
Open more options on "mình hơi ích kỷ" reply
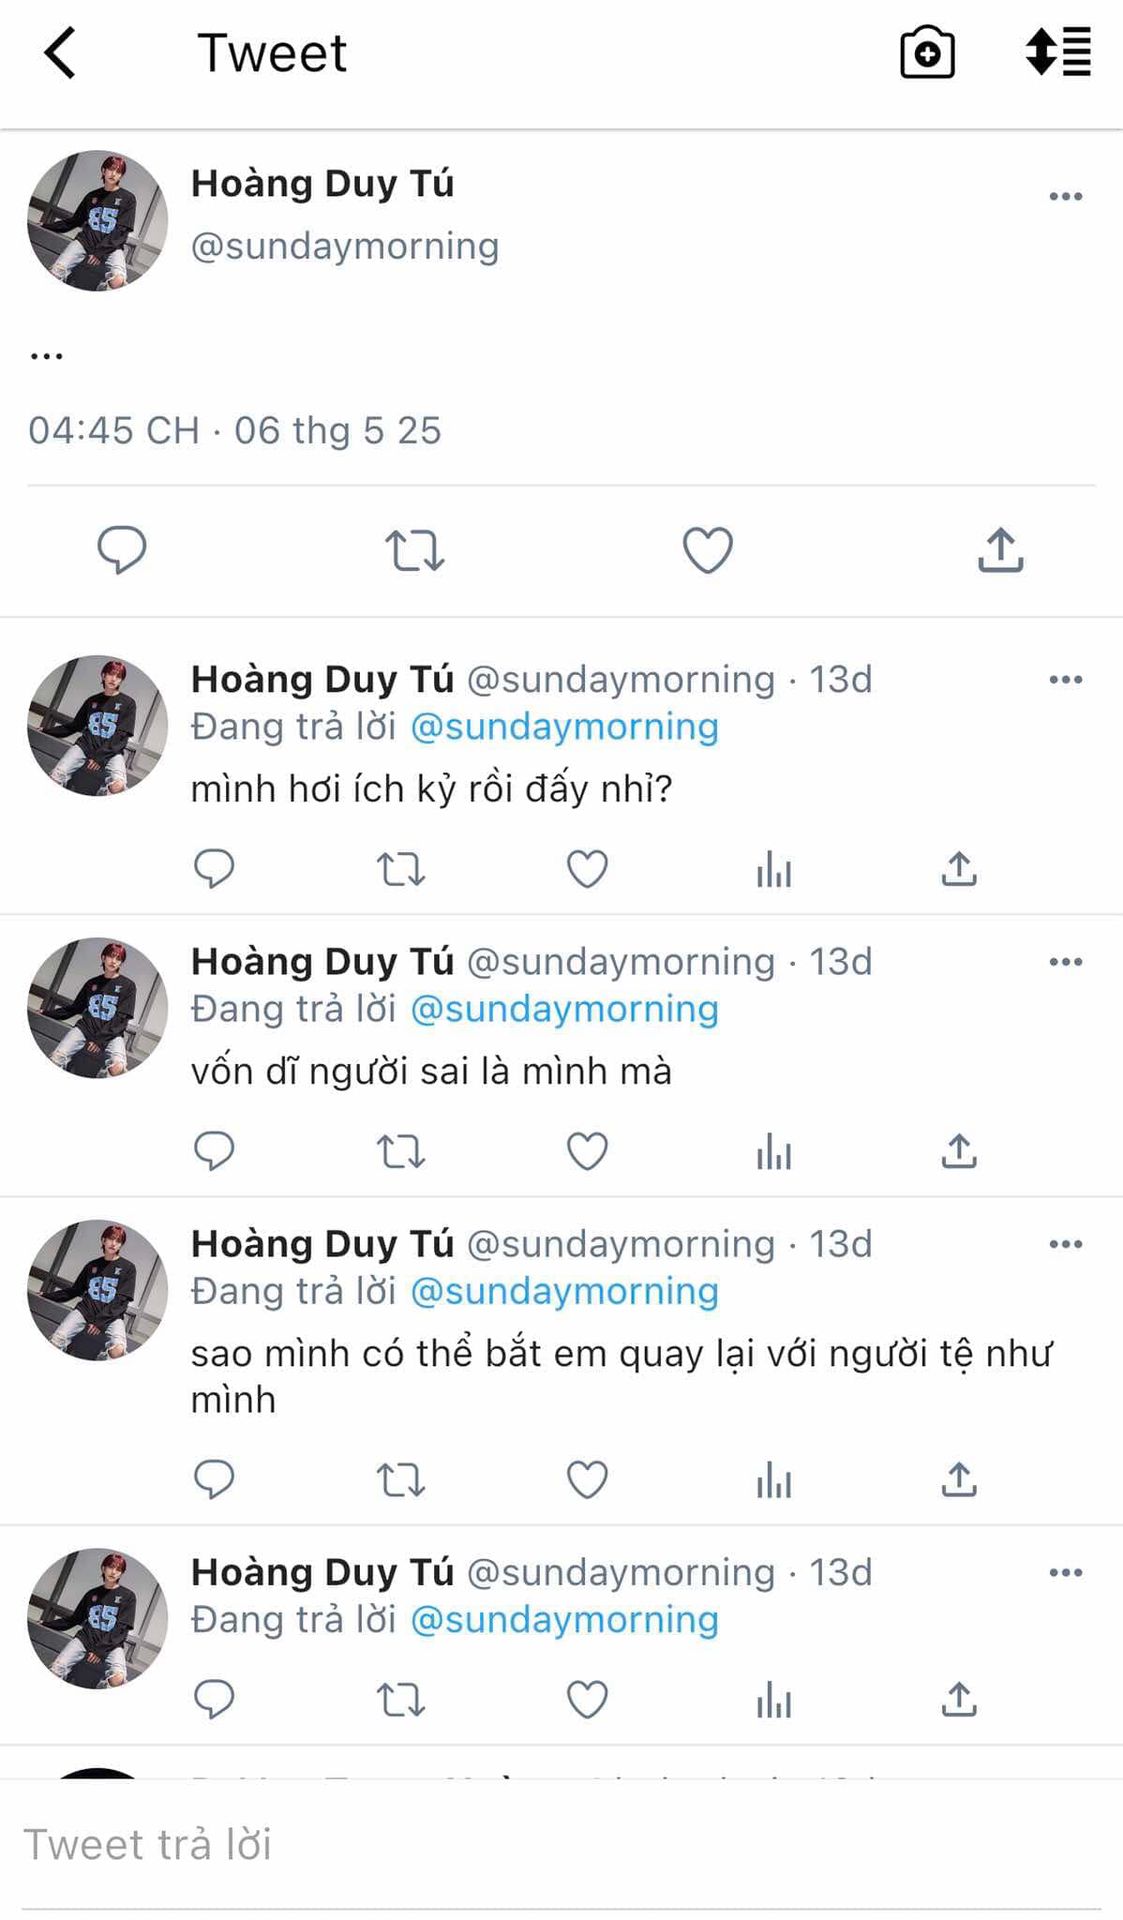point(1065,680)
